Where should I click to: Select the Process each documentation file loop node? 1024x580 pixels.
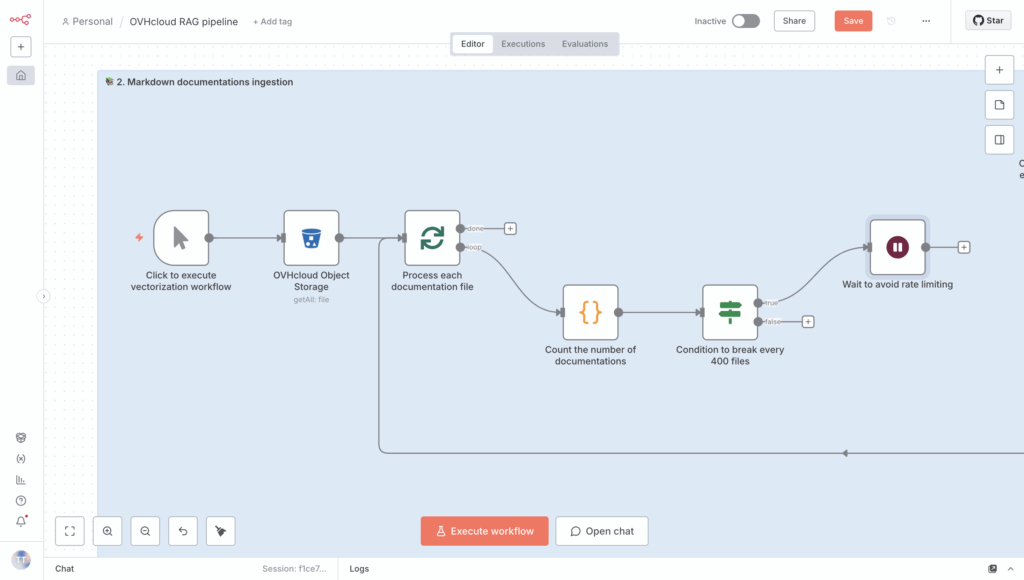click(x=432, y=238)
